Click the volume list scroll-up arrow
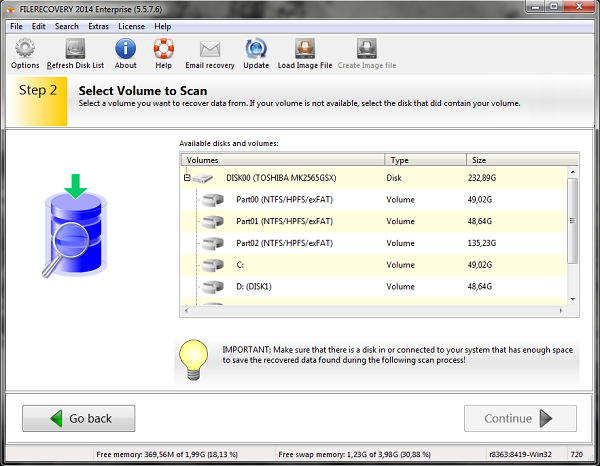 coord(572,172)
